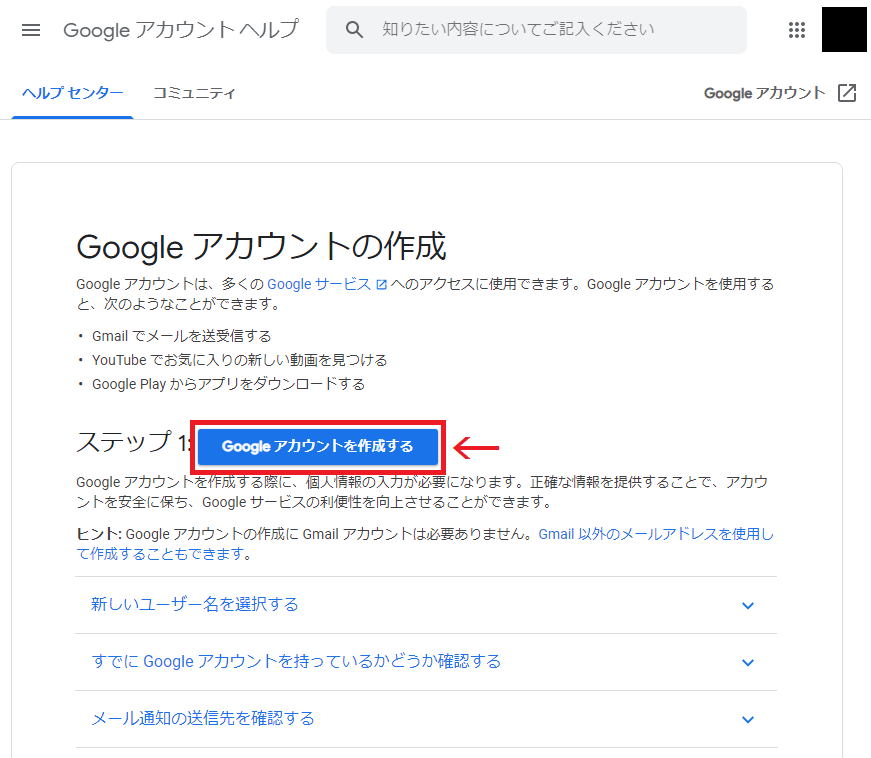Screen dimensions: 871x758
Task: Click the Google アカウント ヘルプ title
Action: (181, 30)
